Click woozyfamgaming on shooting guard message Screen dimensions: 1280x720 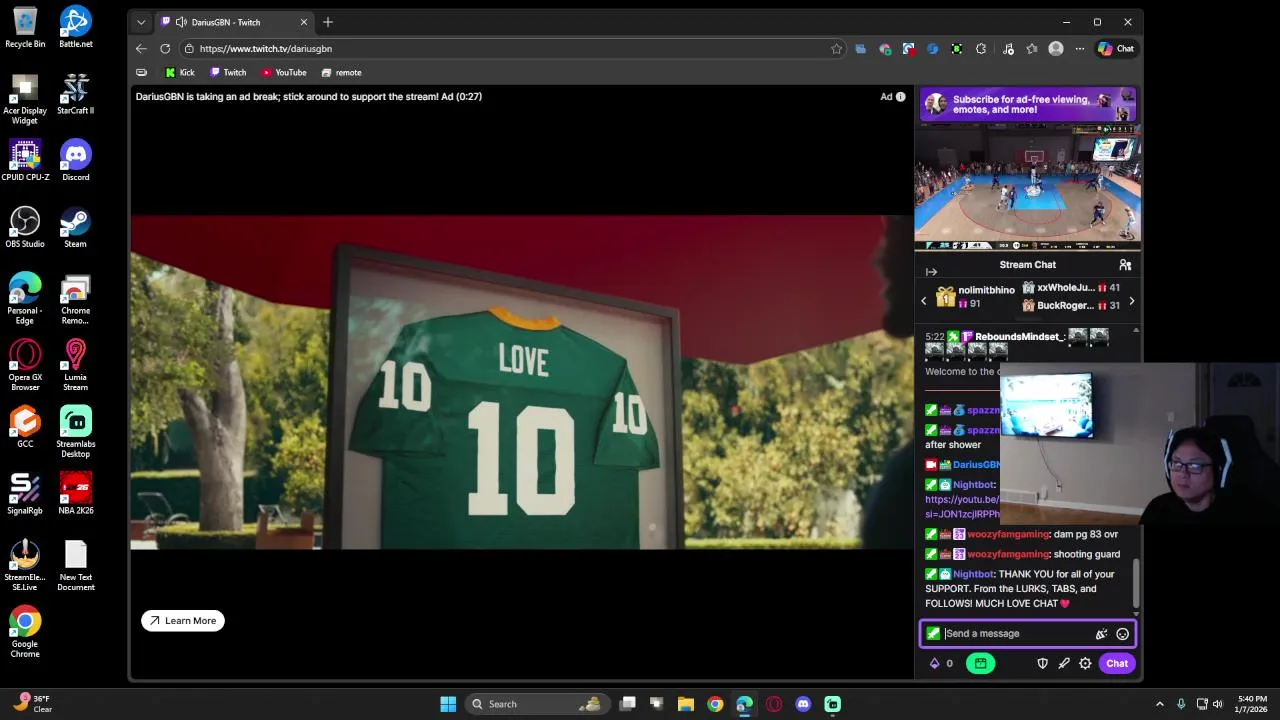tap(1008, 554)
